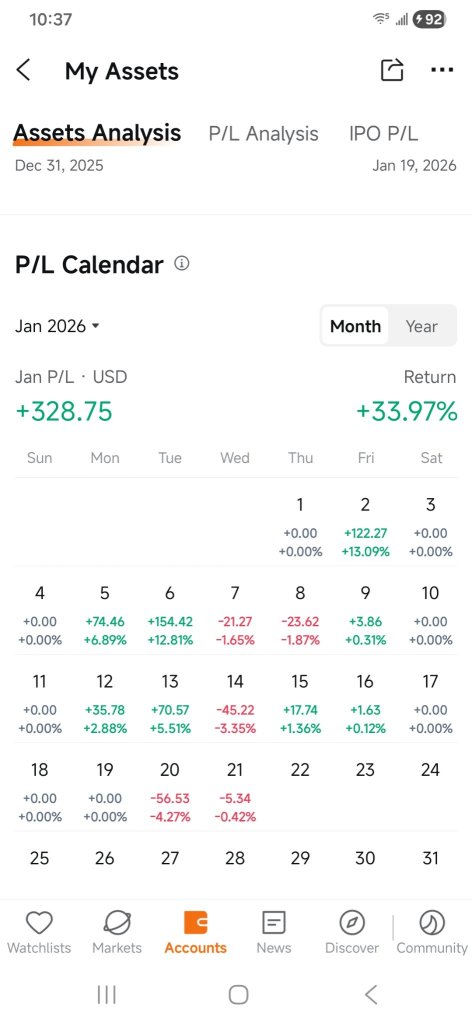Image resolution: width=472 pixels, height=1024 pixels.
Task: Open Community icon in bottom bar
Action: point(432,923)
